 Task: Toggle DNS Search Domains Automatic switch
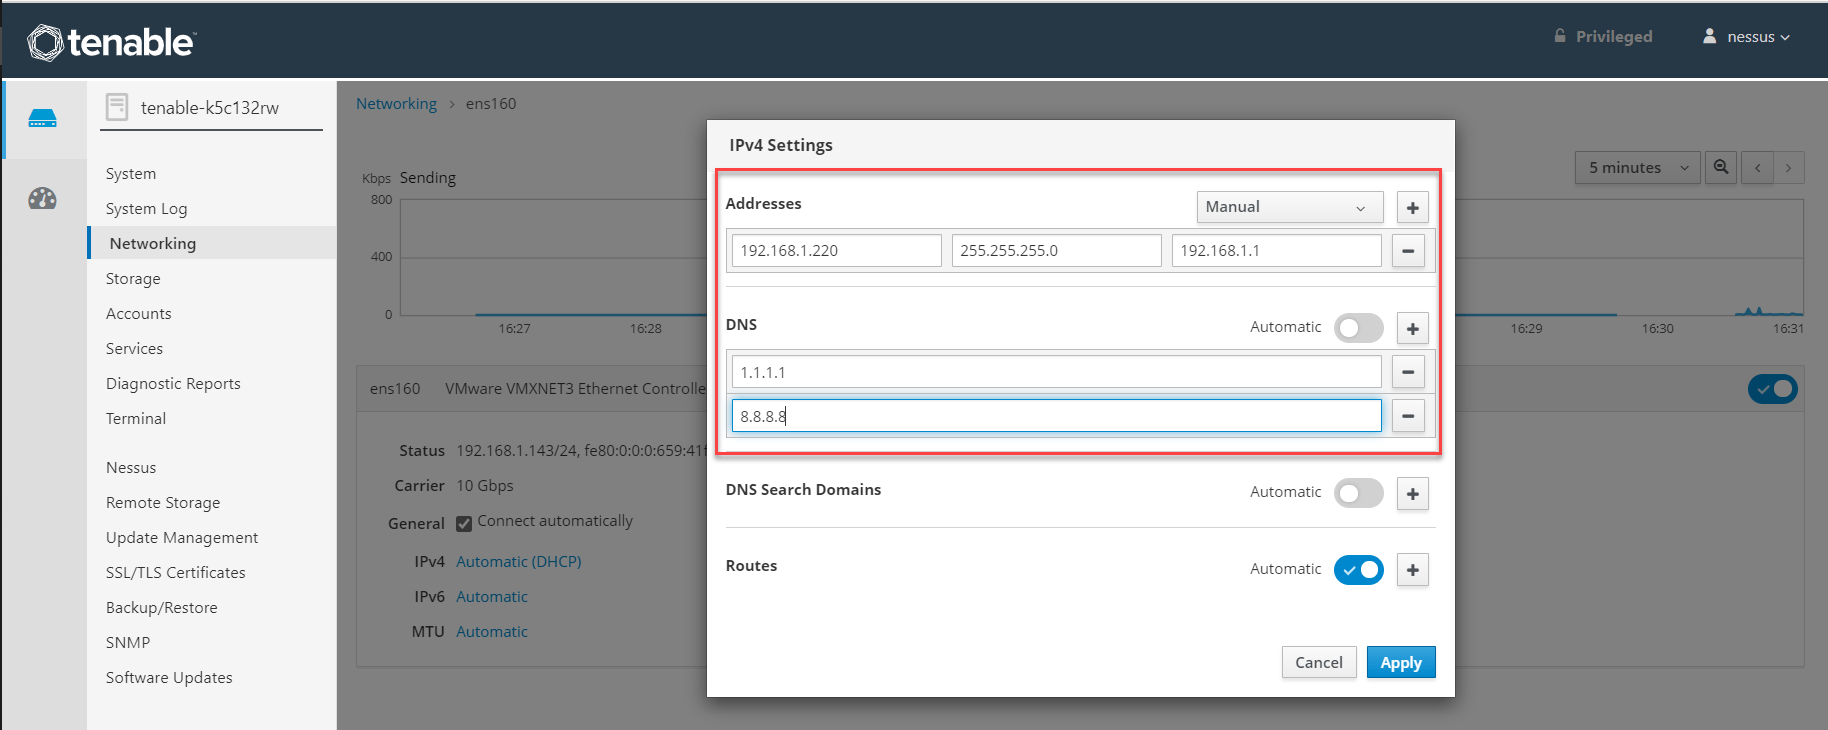click(1359, 493)
